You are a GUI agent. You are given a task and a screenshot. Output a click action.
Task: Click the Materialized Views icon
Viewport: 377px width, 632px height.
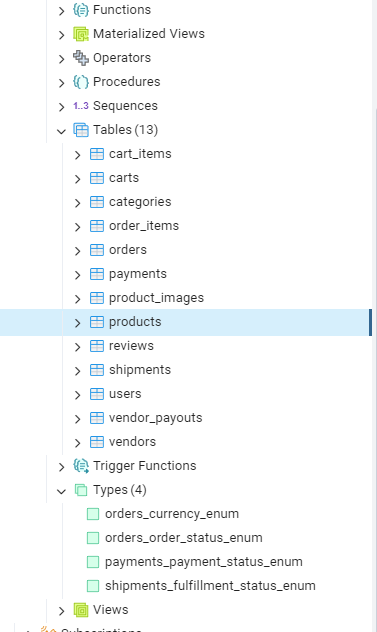(x=81, y=34)
